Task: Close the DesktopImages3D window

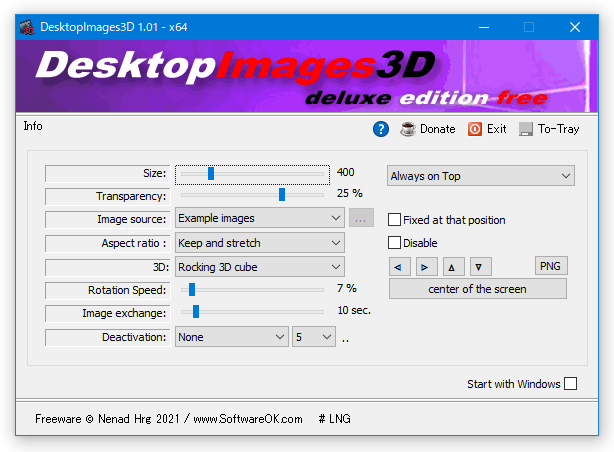Action: (574, 27)
